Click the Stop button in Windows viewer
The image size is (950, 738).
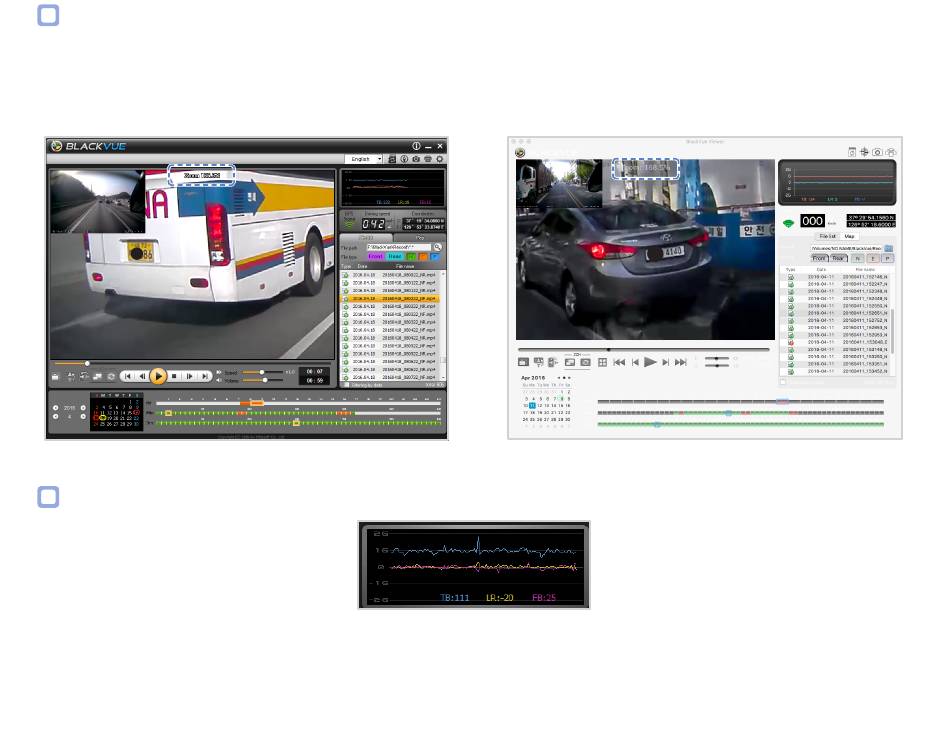tap(174, 376)
